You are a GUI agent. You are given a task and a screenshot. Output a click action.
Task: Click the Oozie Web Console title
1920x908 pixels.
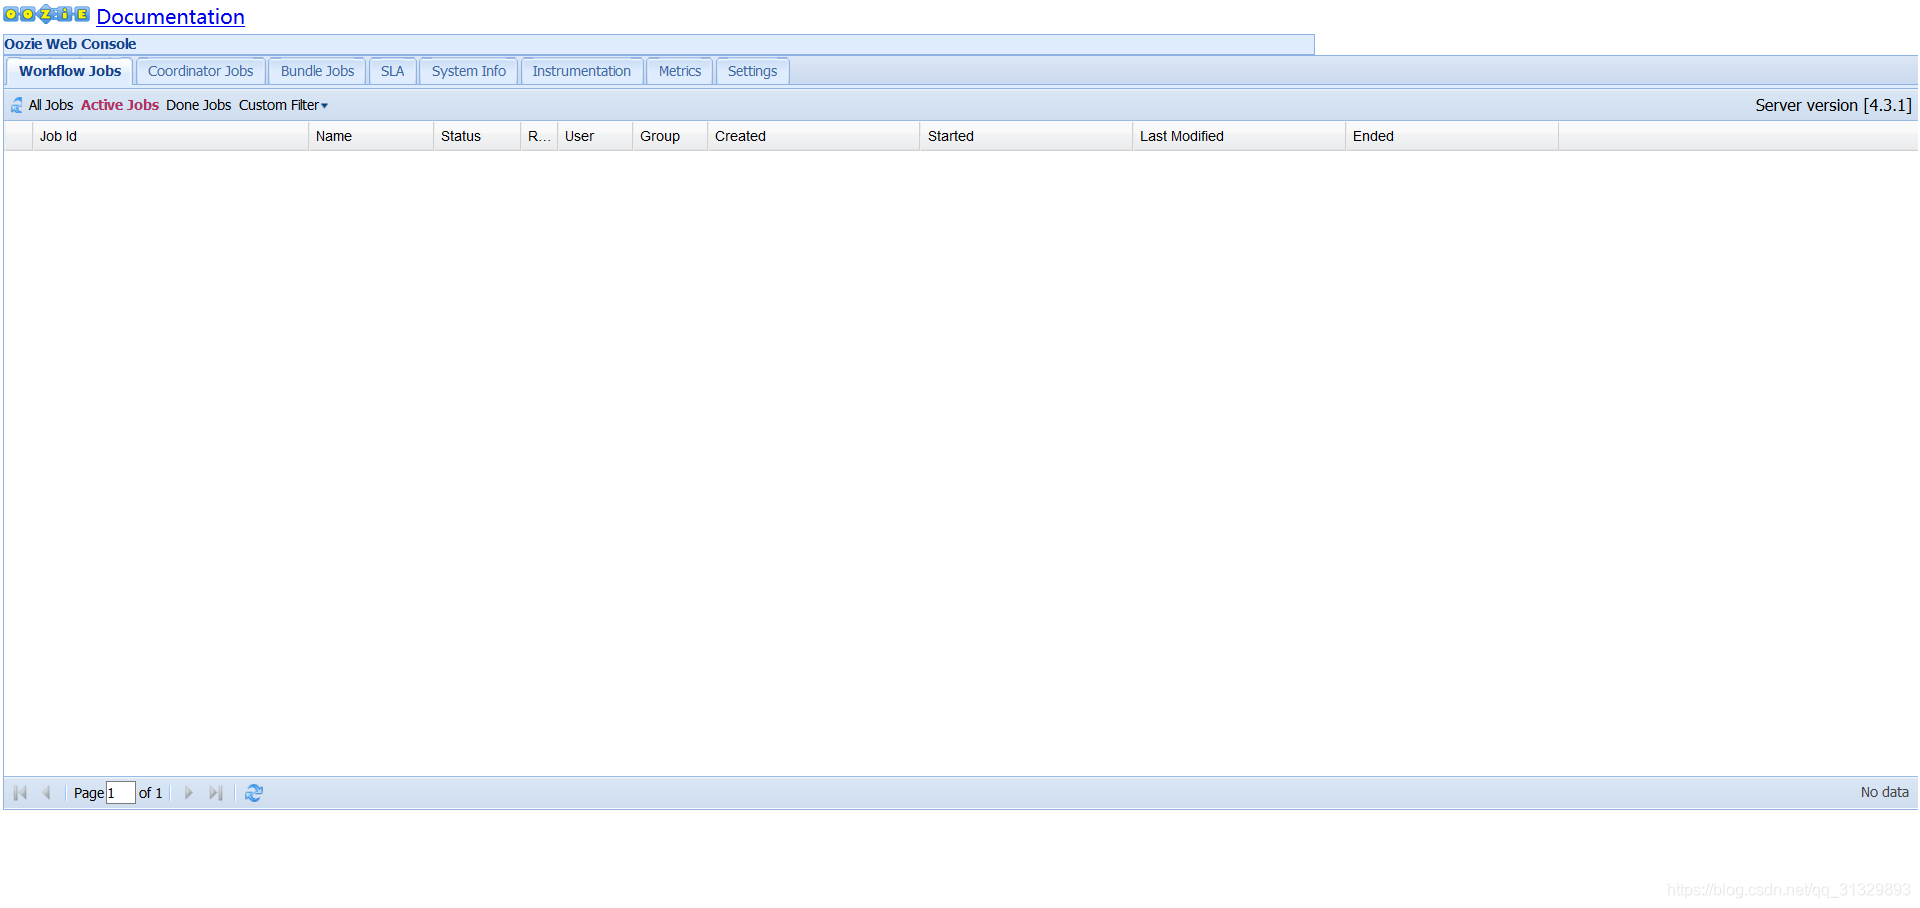[70, 44]
